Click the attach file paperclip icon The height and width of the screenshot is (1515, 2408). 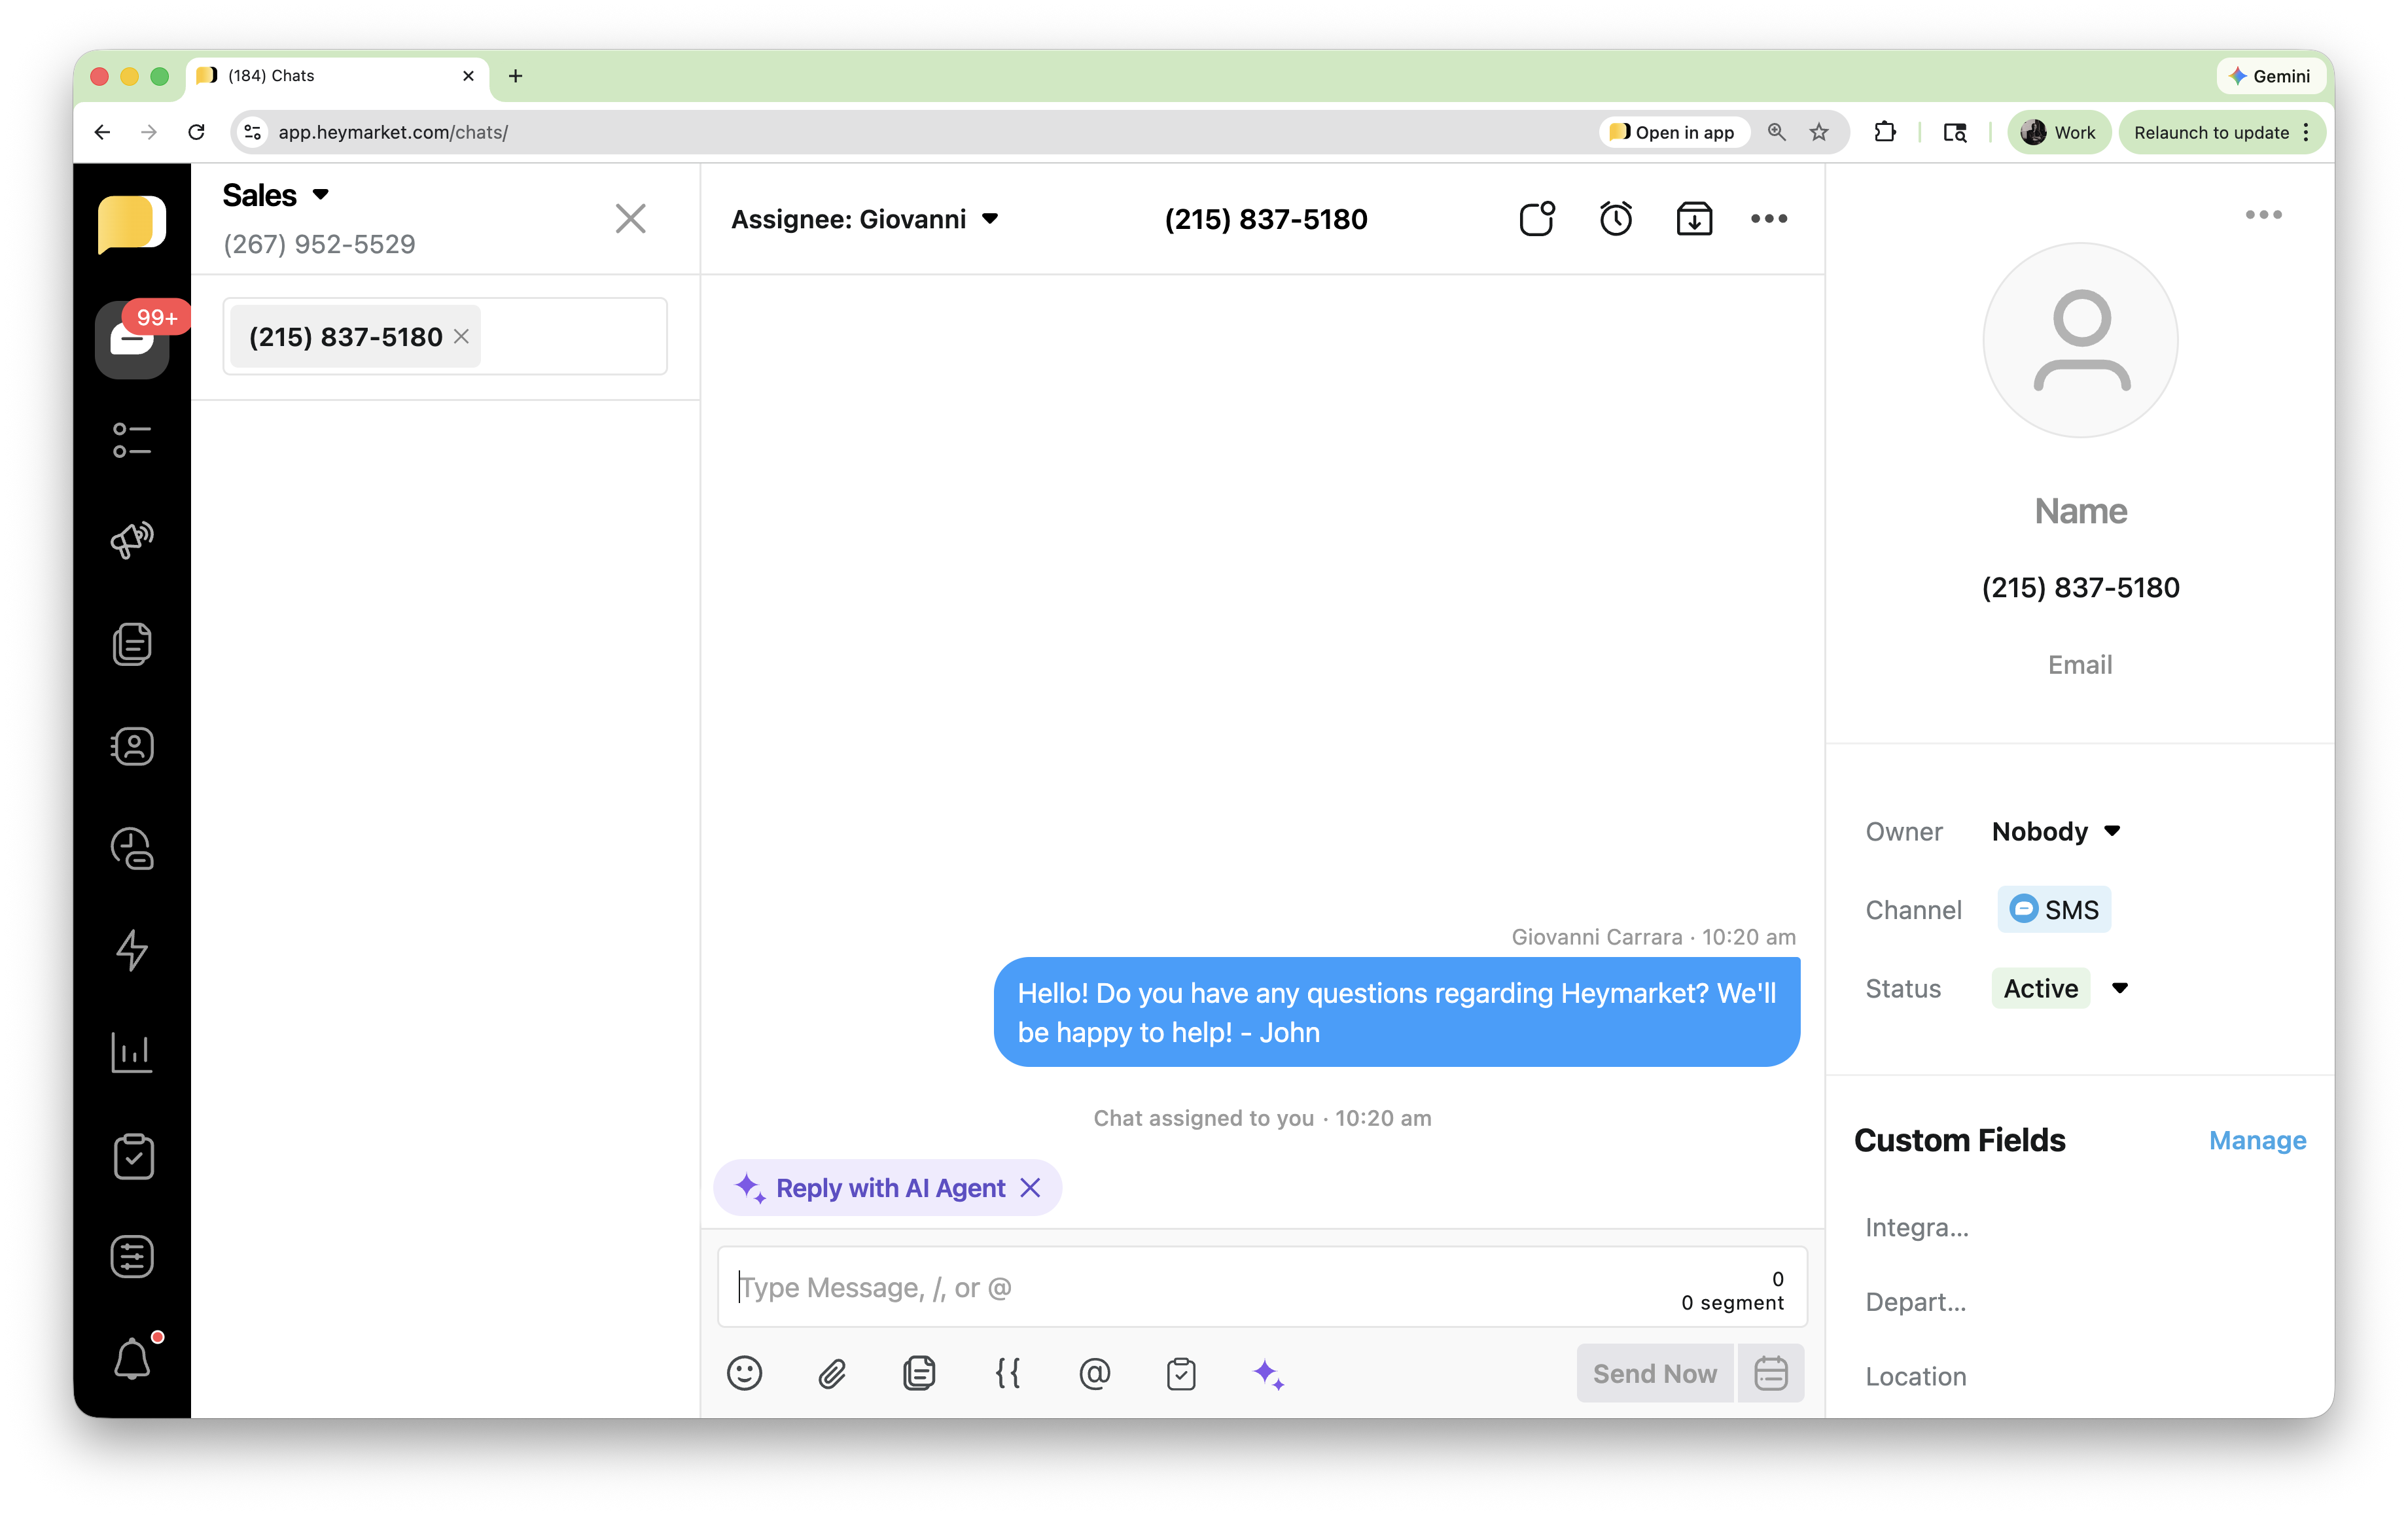click(832, 1373)
